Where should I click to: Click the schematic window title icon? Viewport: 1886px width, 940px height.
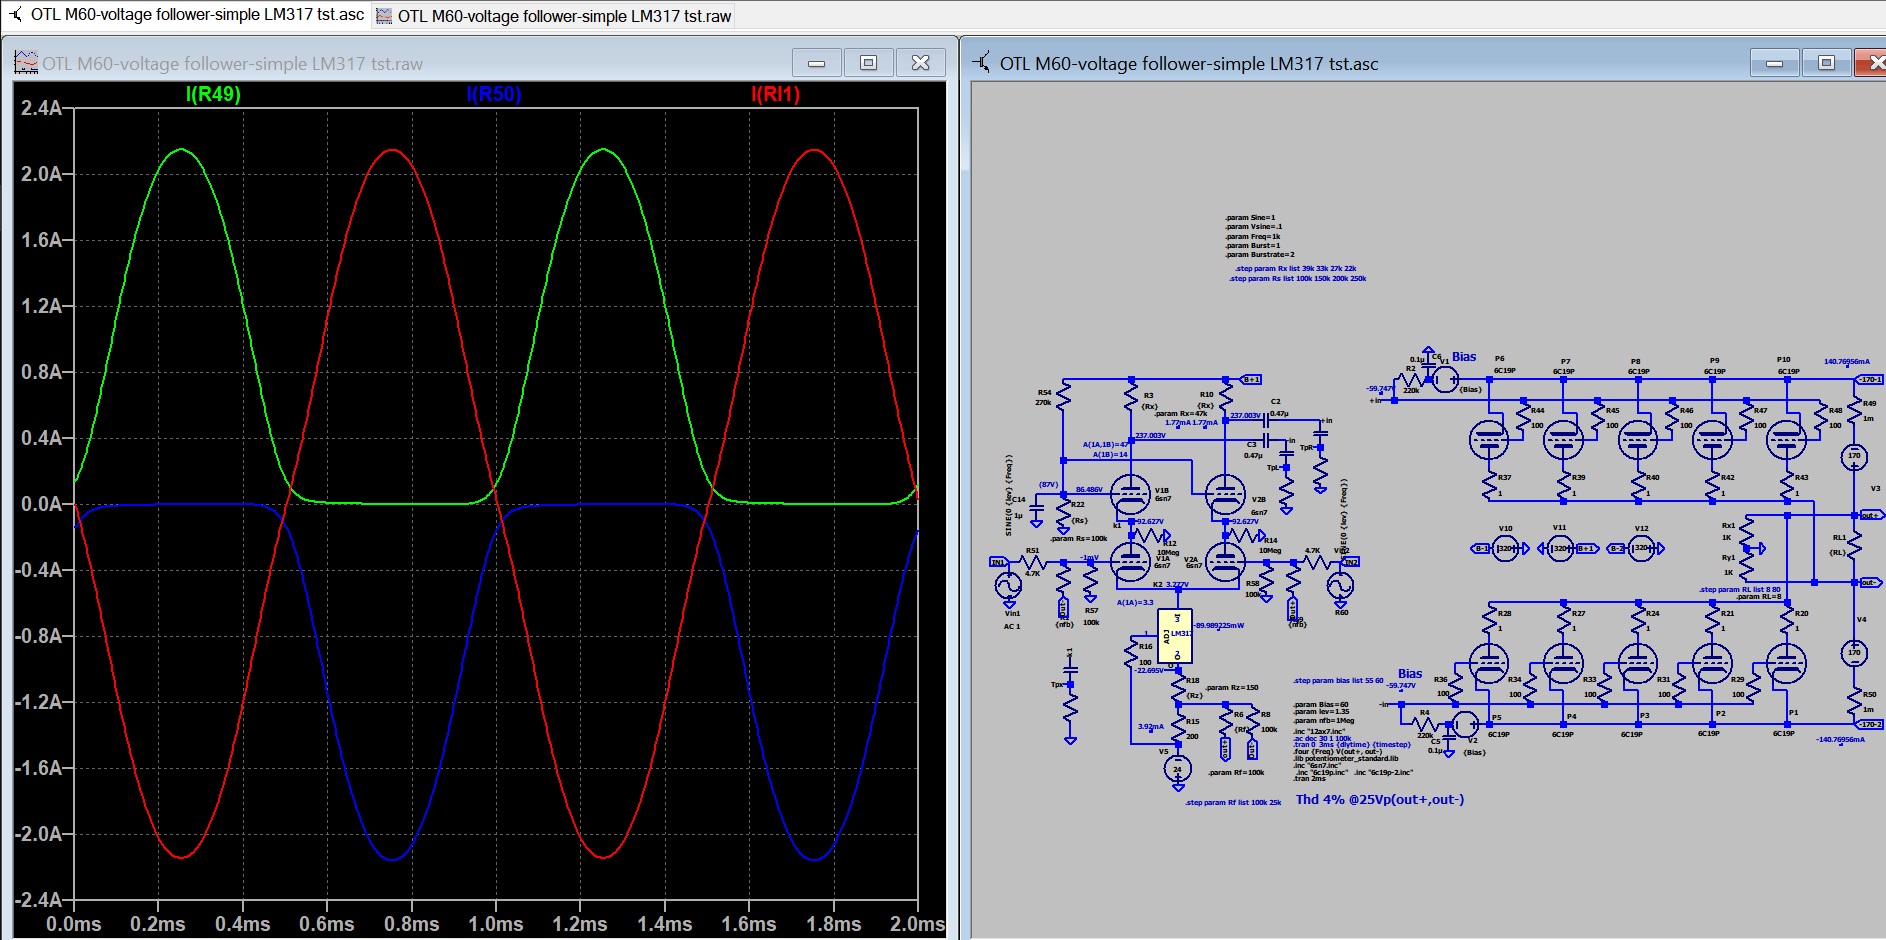[x=983, y=63]
